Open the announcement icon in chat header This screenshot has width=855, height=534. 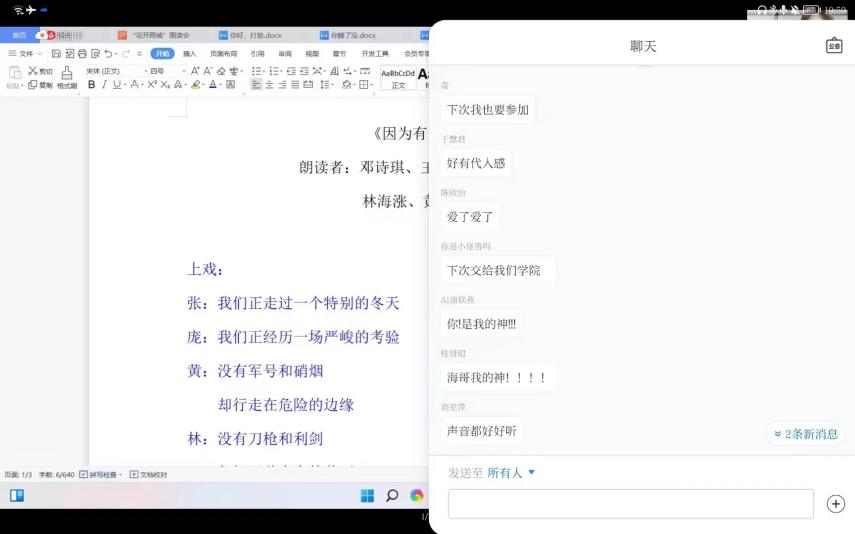pos(834,46)
